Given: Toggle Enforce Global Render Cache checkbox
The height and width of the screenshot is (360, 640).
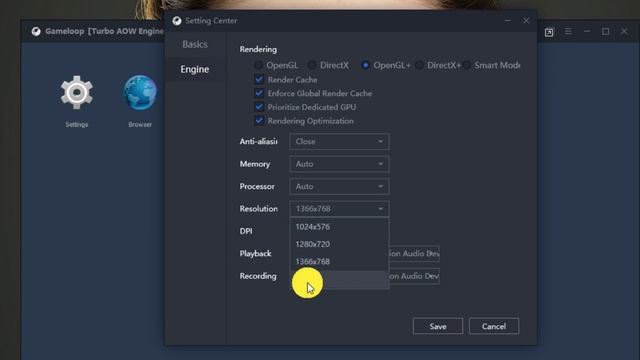Looking at the screenshot, I should point(259,93).
